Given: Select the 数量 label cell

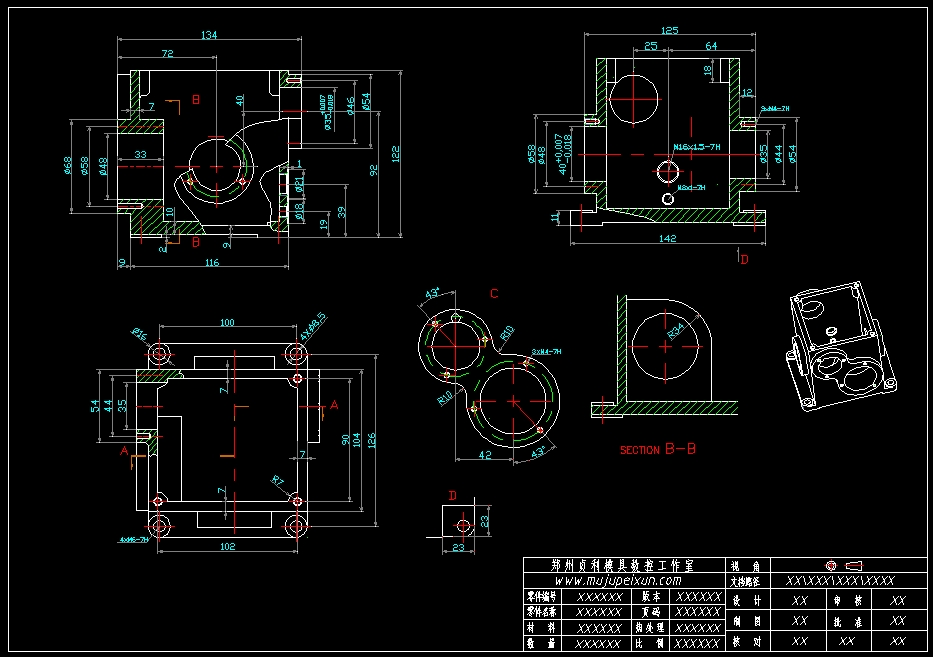Looking at the screenshot, I should [541, 643].
